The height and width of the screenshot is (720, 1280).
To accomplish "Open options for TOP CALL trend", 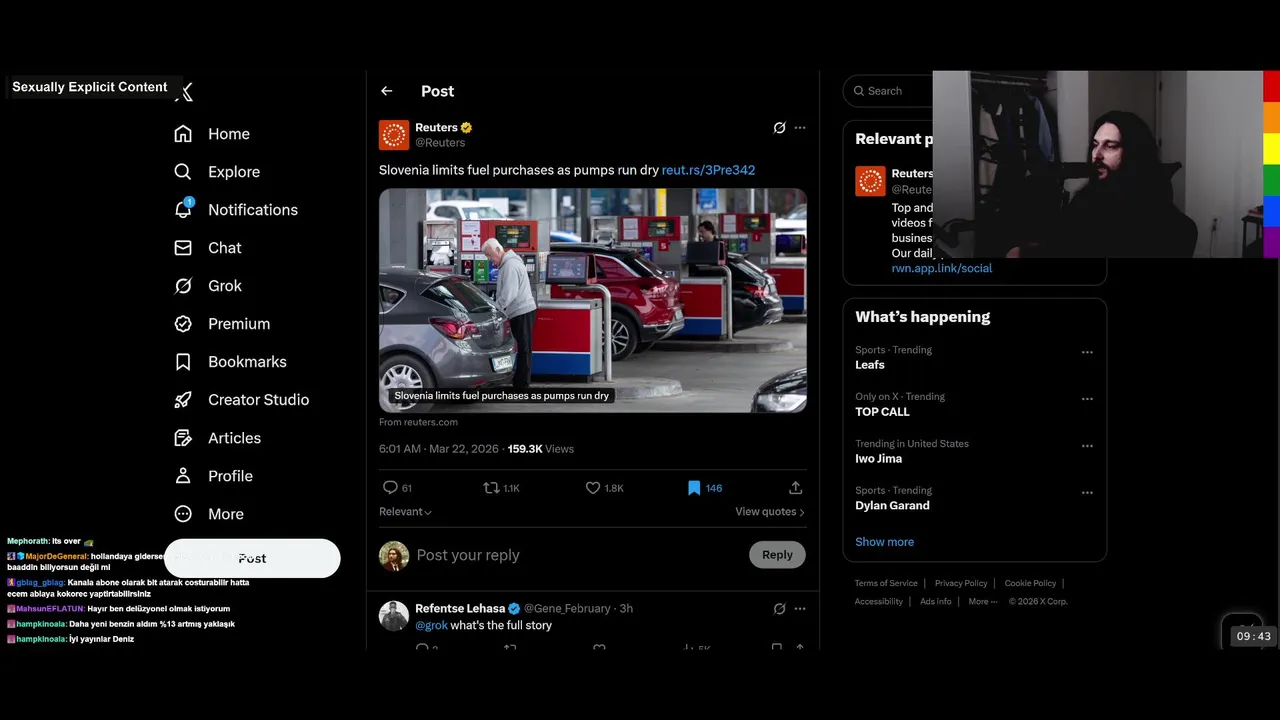I will 1087,399.
